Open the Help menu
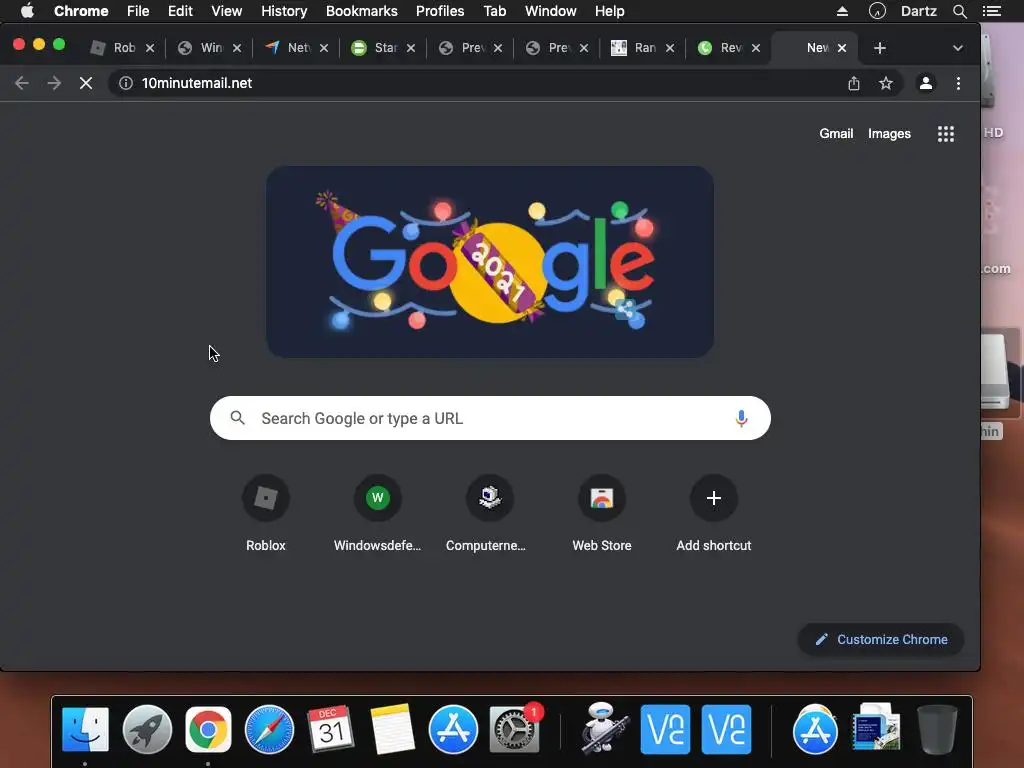Screen dimensions: 1024x768 click(x=609, y=11)
